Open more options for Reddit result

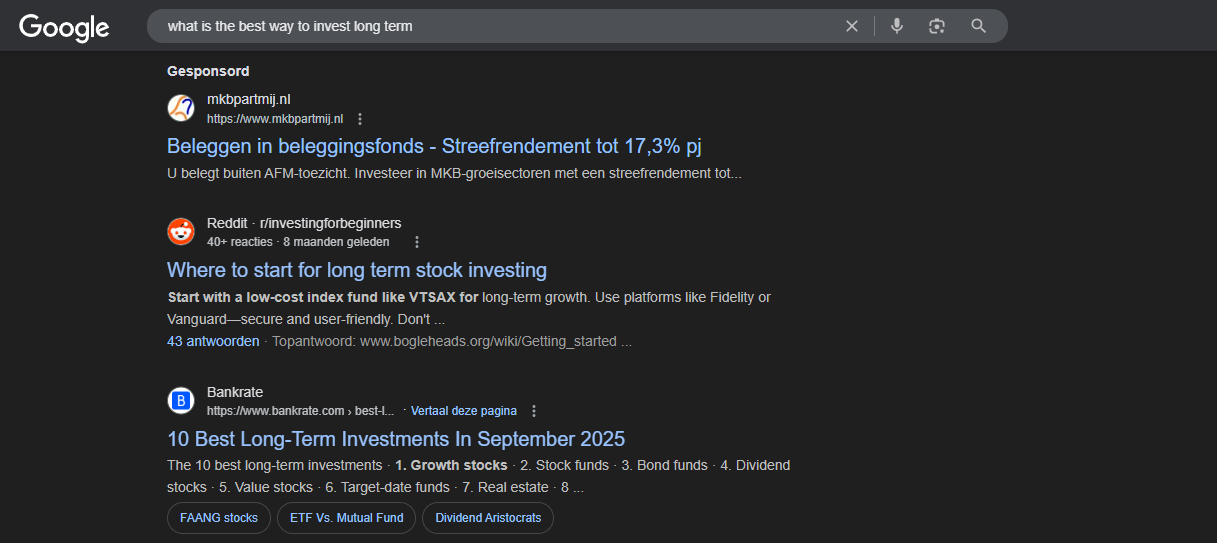point(417,242)
